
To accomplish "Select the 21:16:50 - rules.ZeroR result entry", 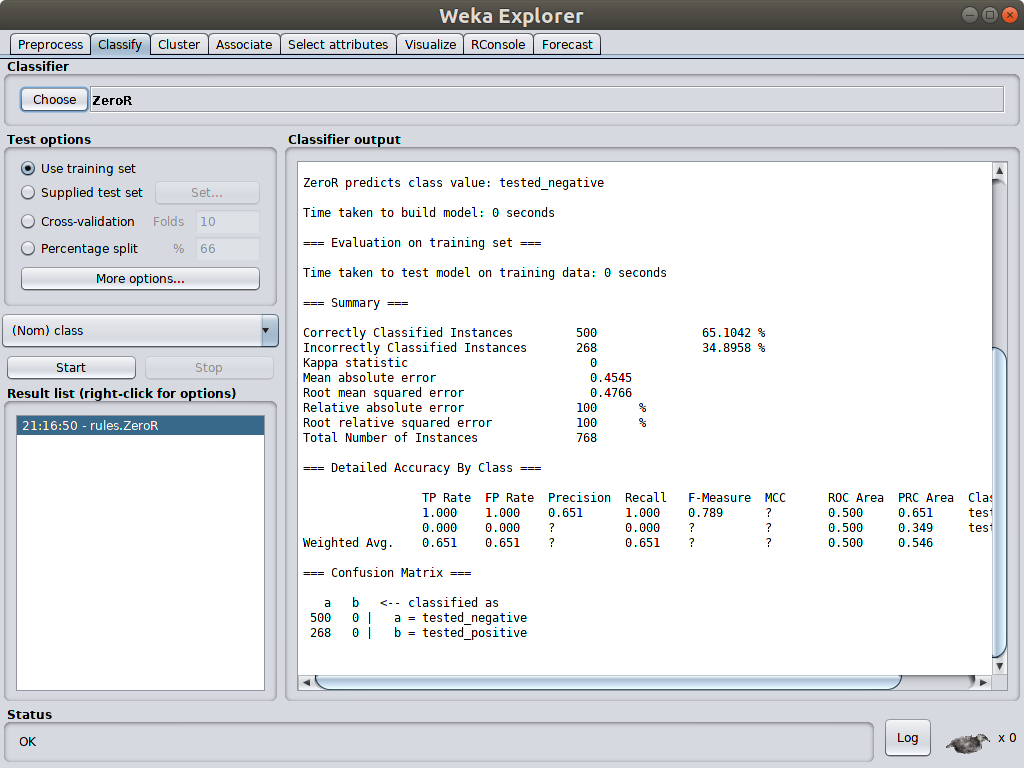I will tap(140, 426).
